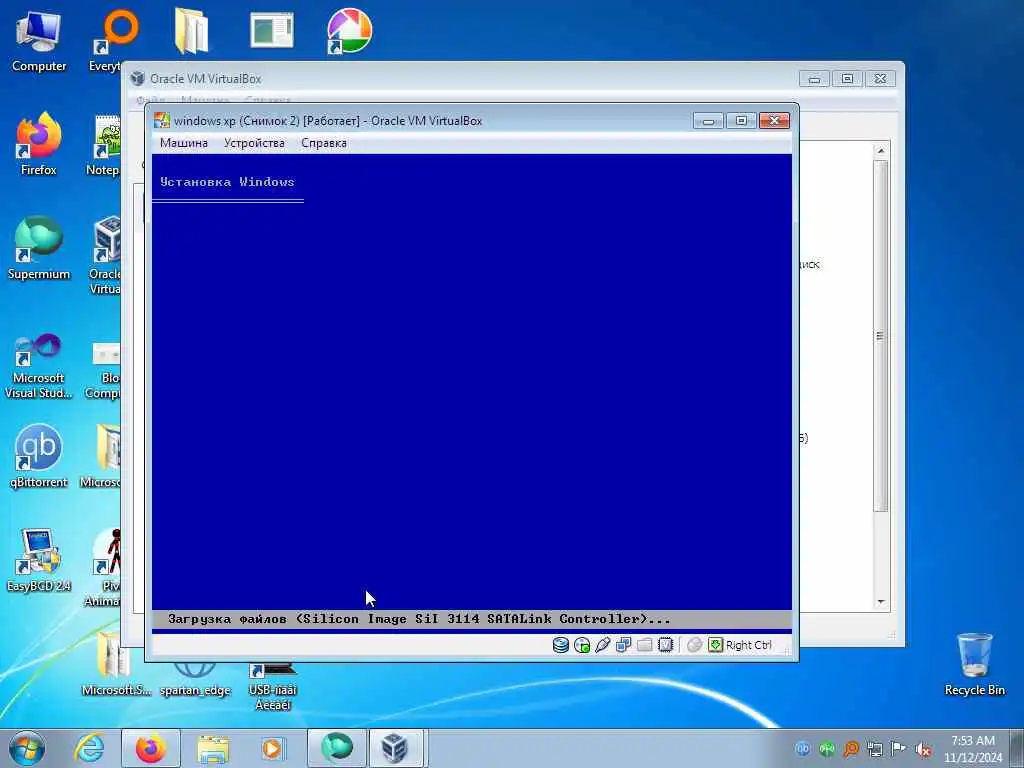This screenshot has width=1024, height=768.
Task: Select the yellow folder icon at desktop top
Action: coord(192,31)
